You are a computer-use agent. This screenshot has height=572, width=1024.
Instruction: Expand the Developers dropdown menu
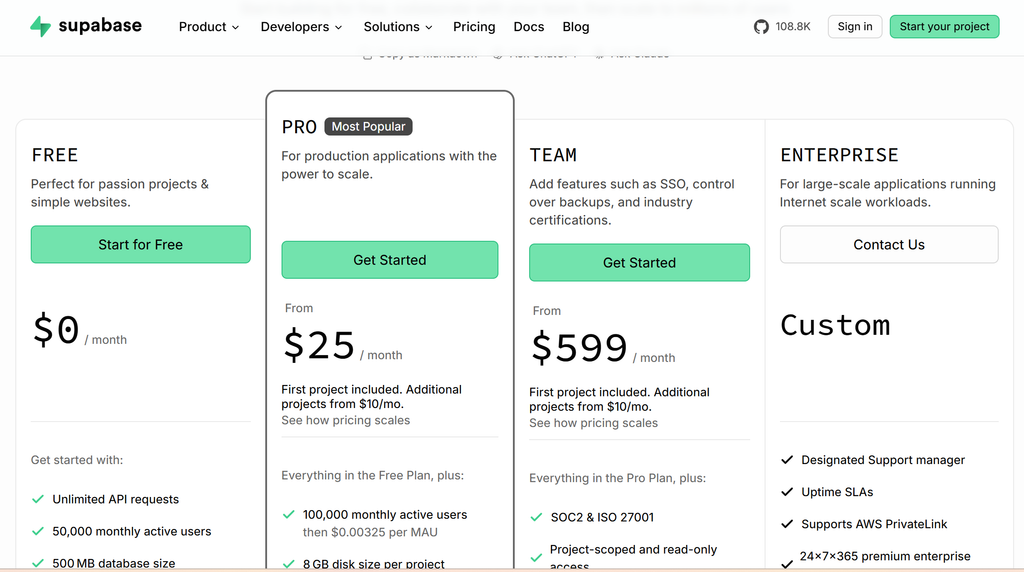[x=301, y=27]
